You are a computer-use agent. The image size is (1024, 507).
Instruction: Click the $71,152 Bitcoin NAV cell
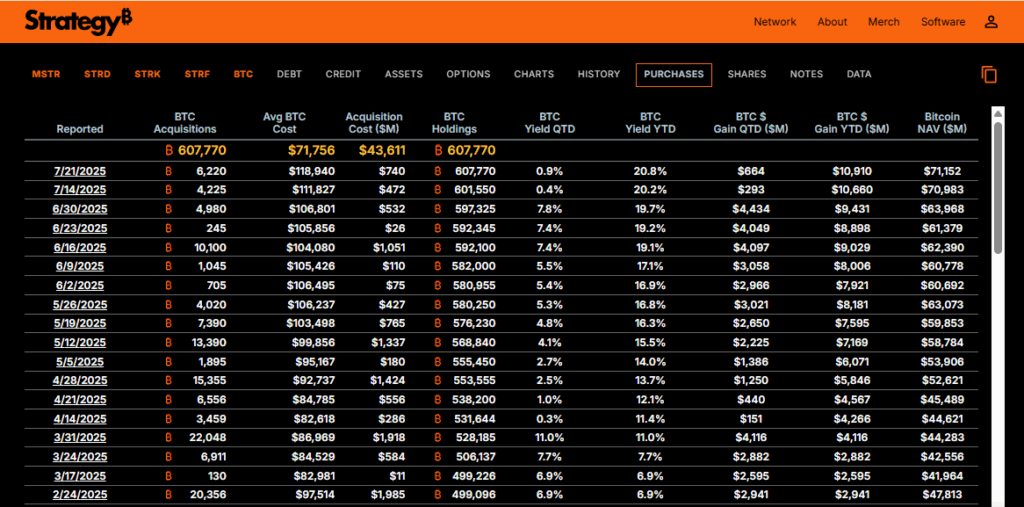[942, 172]
